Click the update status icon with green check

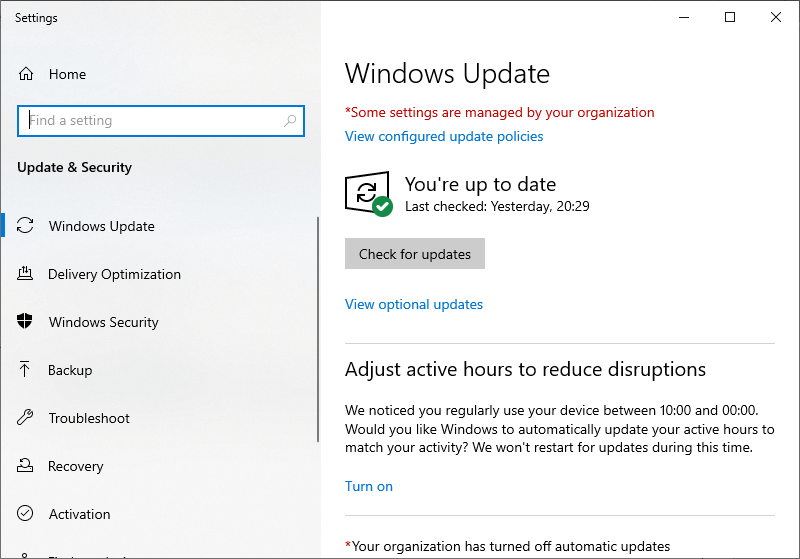point(368,194)
